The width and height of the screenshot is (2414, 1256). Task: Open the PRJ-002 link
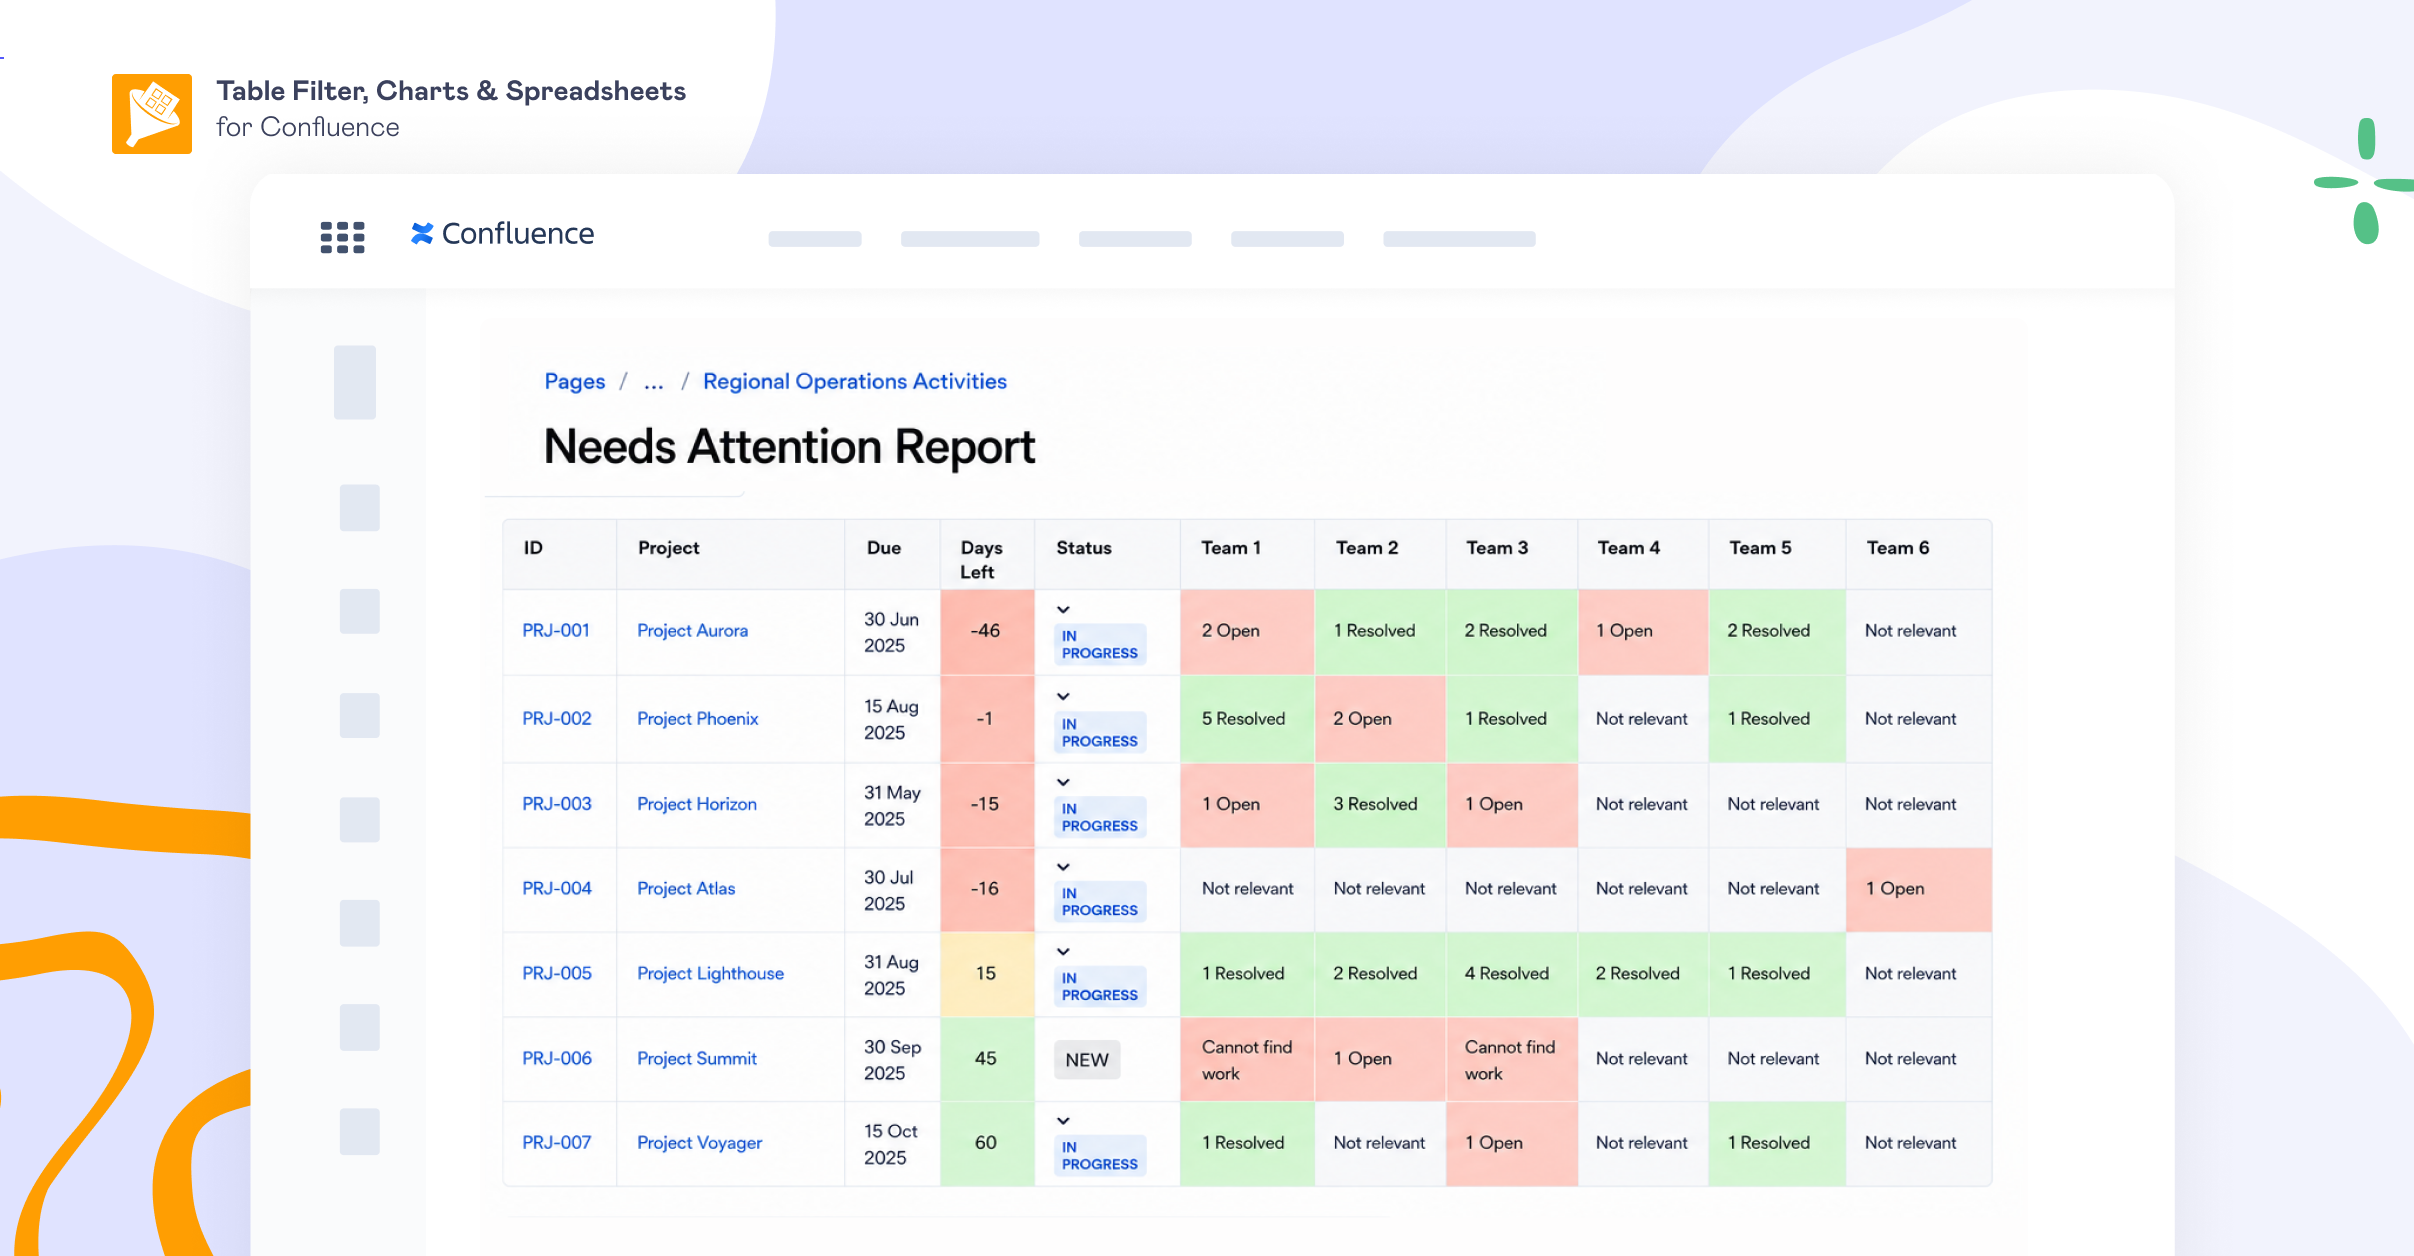pos(557,719)
